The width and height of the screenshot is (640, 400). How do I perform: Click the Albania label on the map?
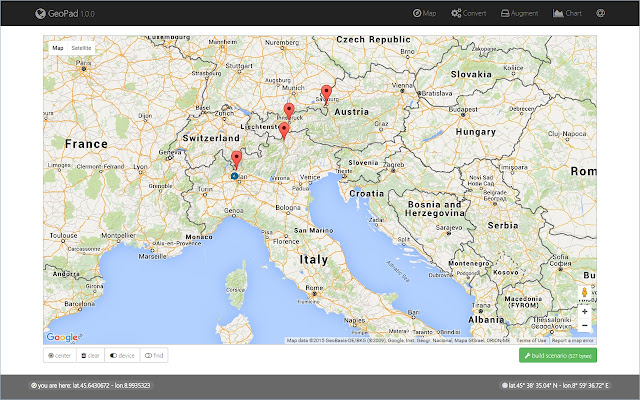486,320
